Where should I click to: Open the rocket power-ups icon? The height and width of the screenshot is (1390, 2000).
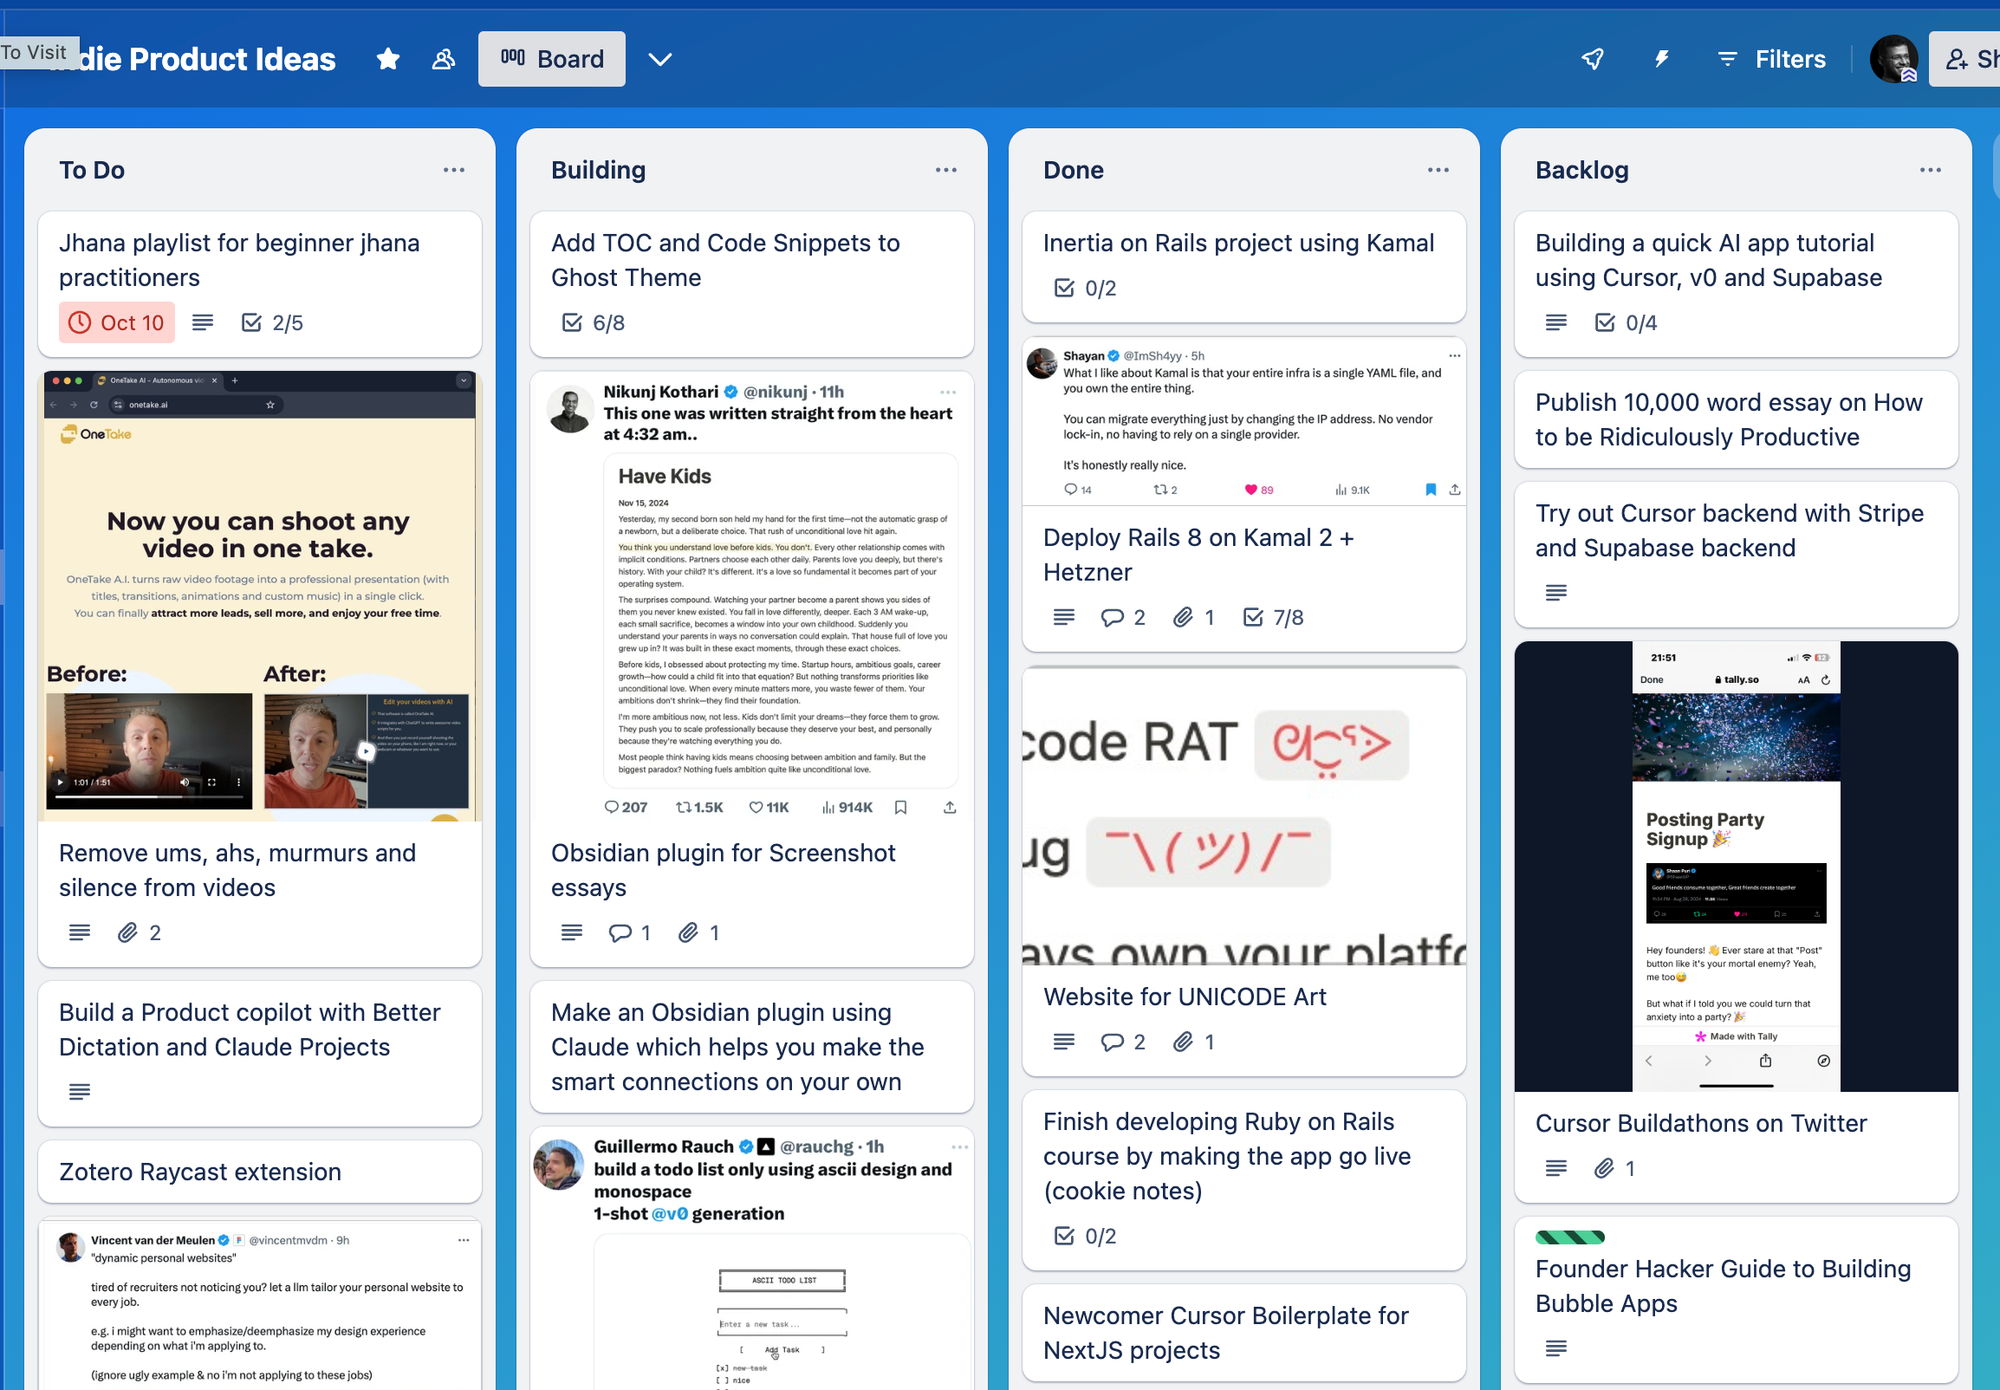click(x=1593, y=59)
